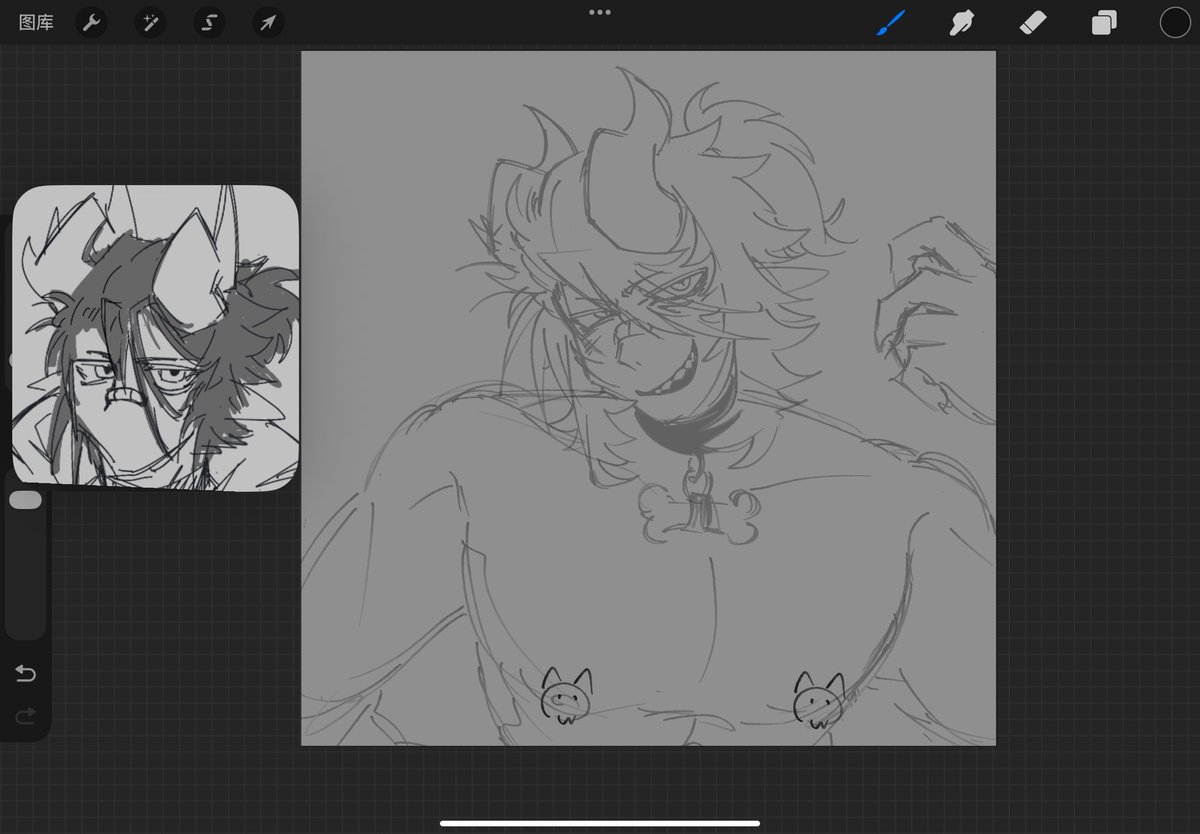Select the Transform arrow tool
The width and height of the screenshot is (1200, 834).
pos(268,22)
